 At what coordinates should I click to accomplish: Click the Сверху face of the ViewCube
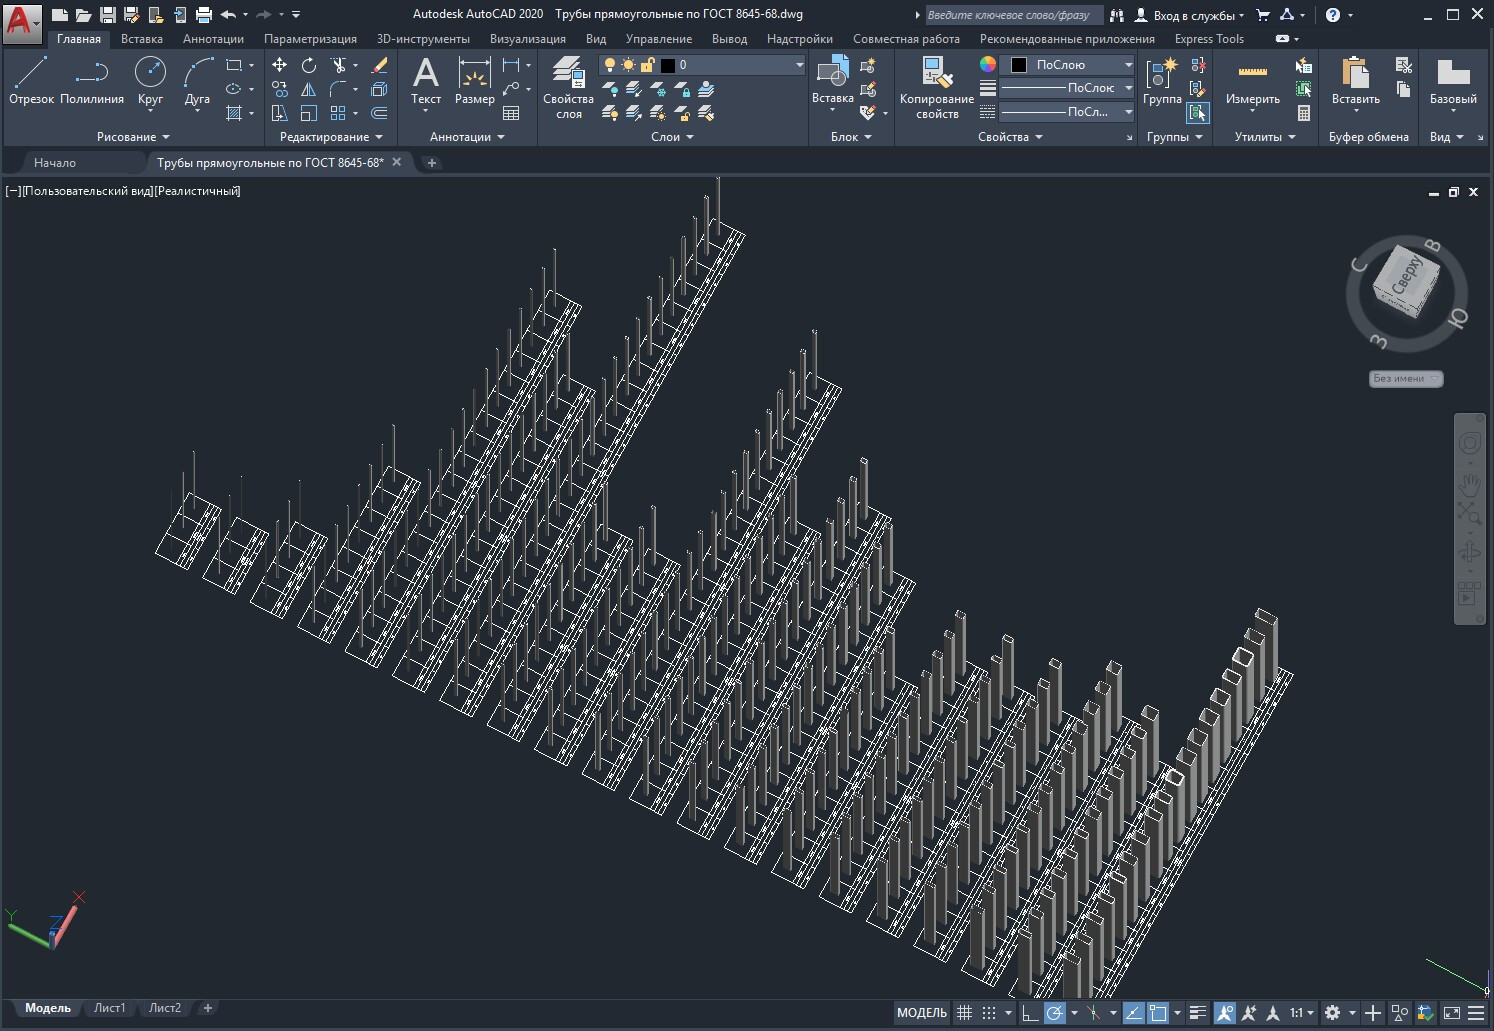point(1407,278)
